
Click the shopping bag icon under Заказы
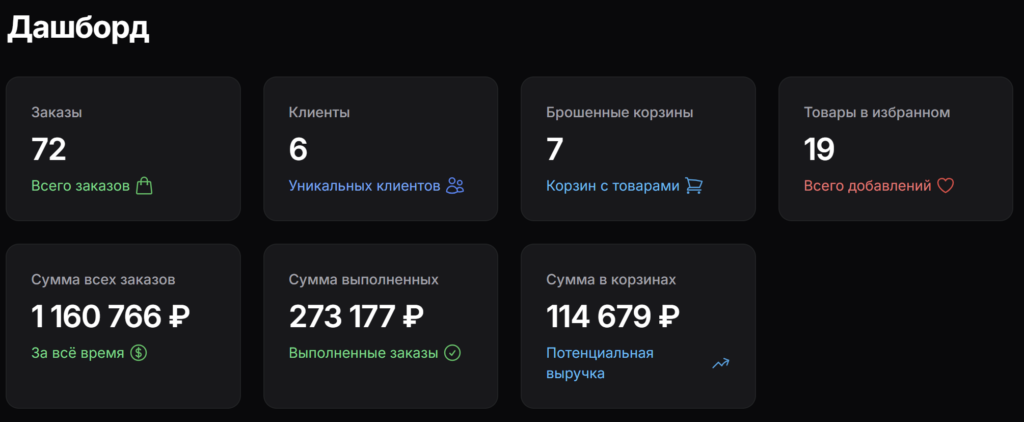(145, 185)
